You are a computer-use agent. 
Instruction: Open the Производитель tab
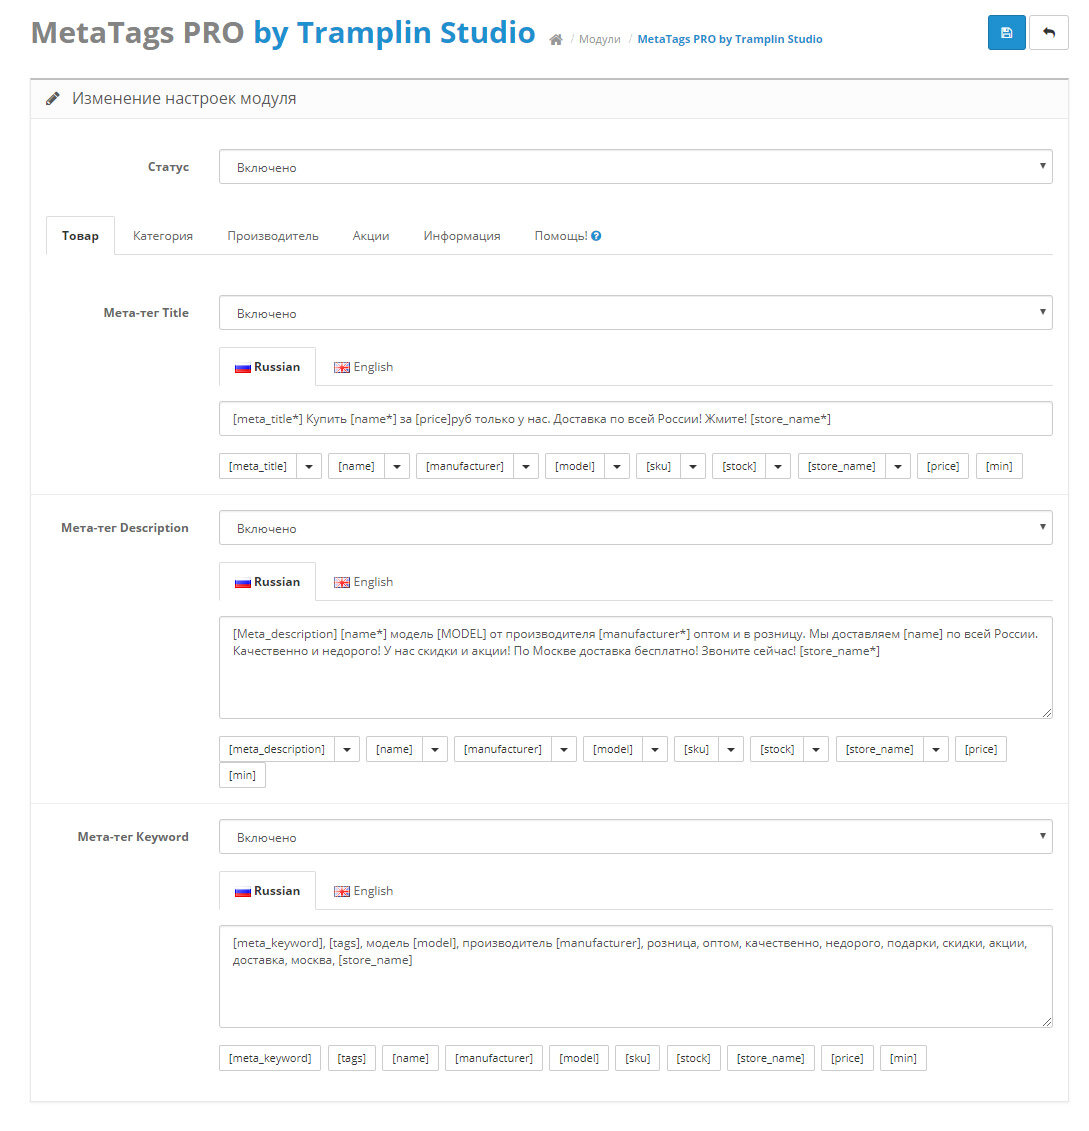click(x=272, y=236)
